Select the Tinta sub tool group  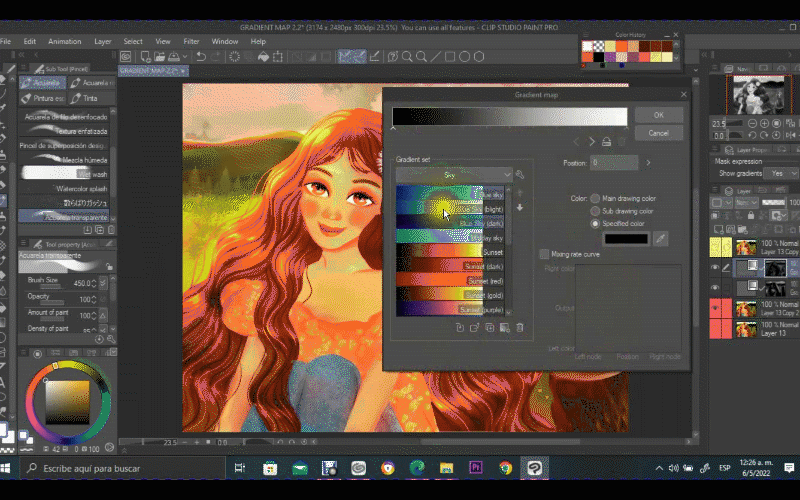[x=90, y=99]
